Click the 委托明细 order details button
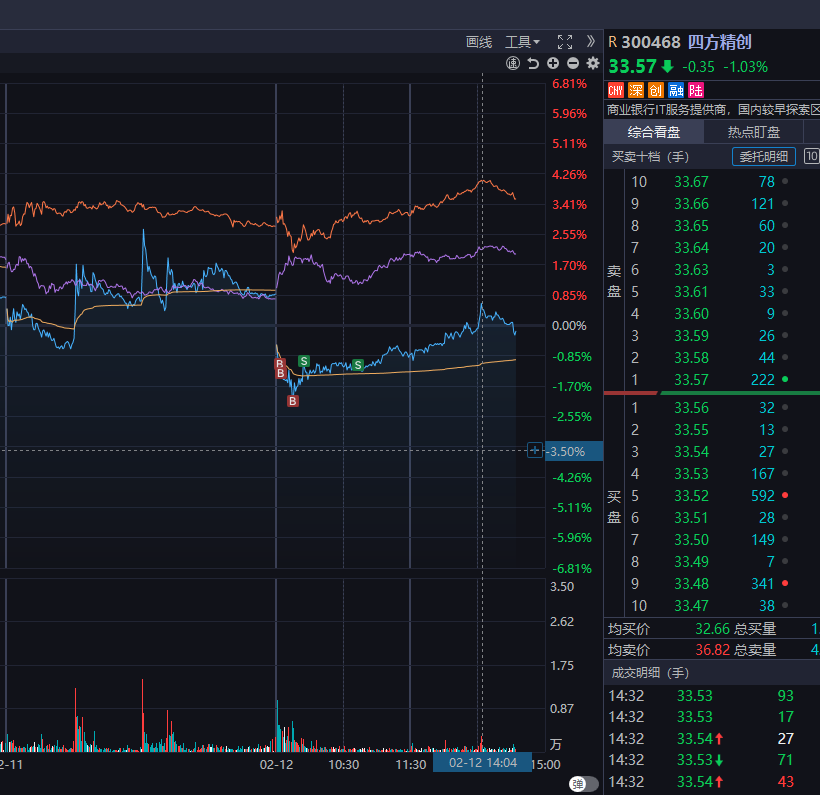Screen dimensions: 820x795 pyautogui.click(x=764, y=156)
